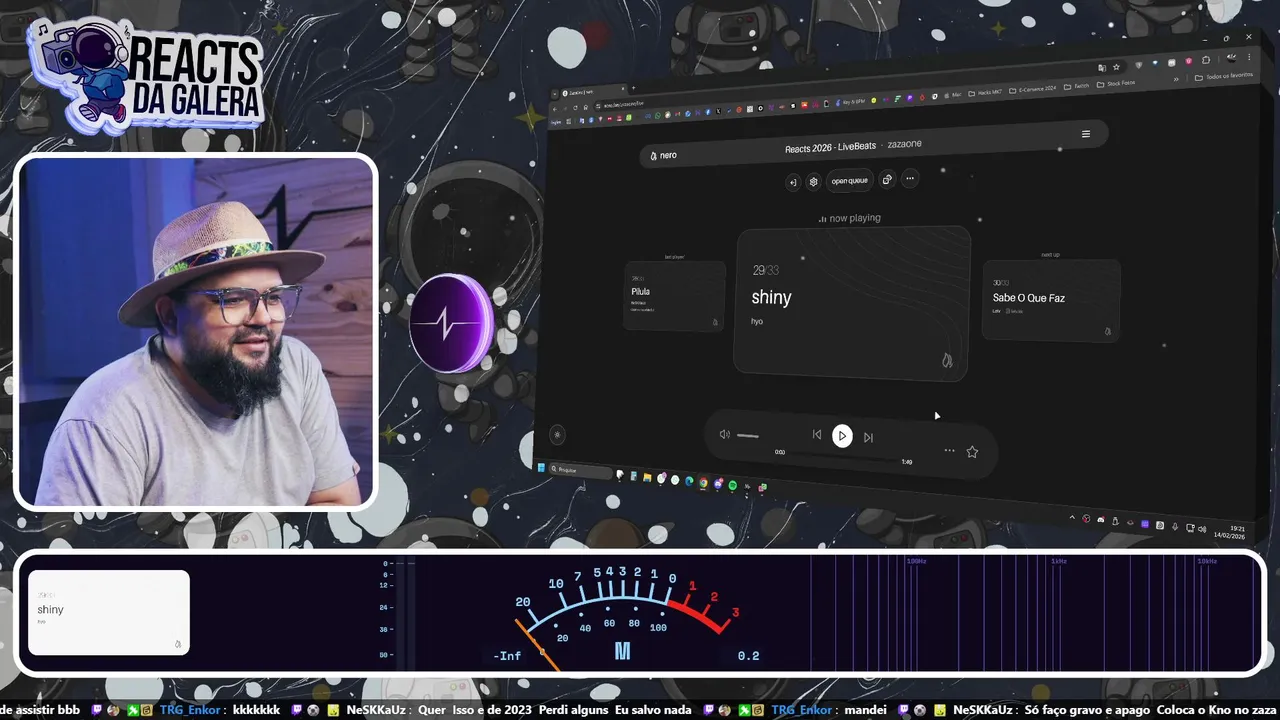
Task: Favorite the track with the star icon
Action: (972, 452)
